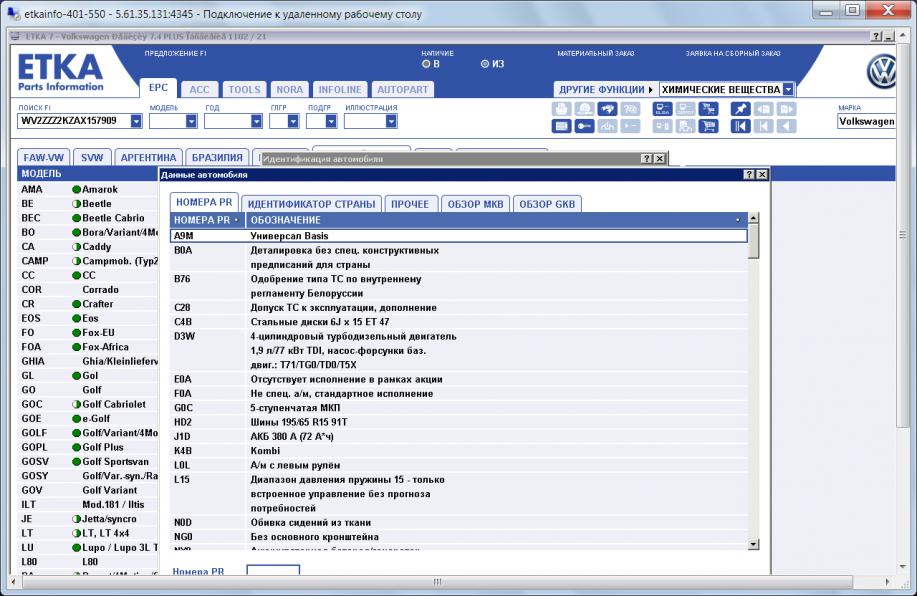Select the В availability radio button
The width and height of the screenshot is (917, 596).
click(x=426, y=64)
